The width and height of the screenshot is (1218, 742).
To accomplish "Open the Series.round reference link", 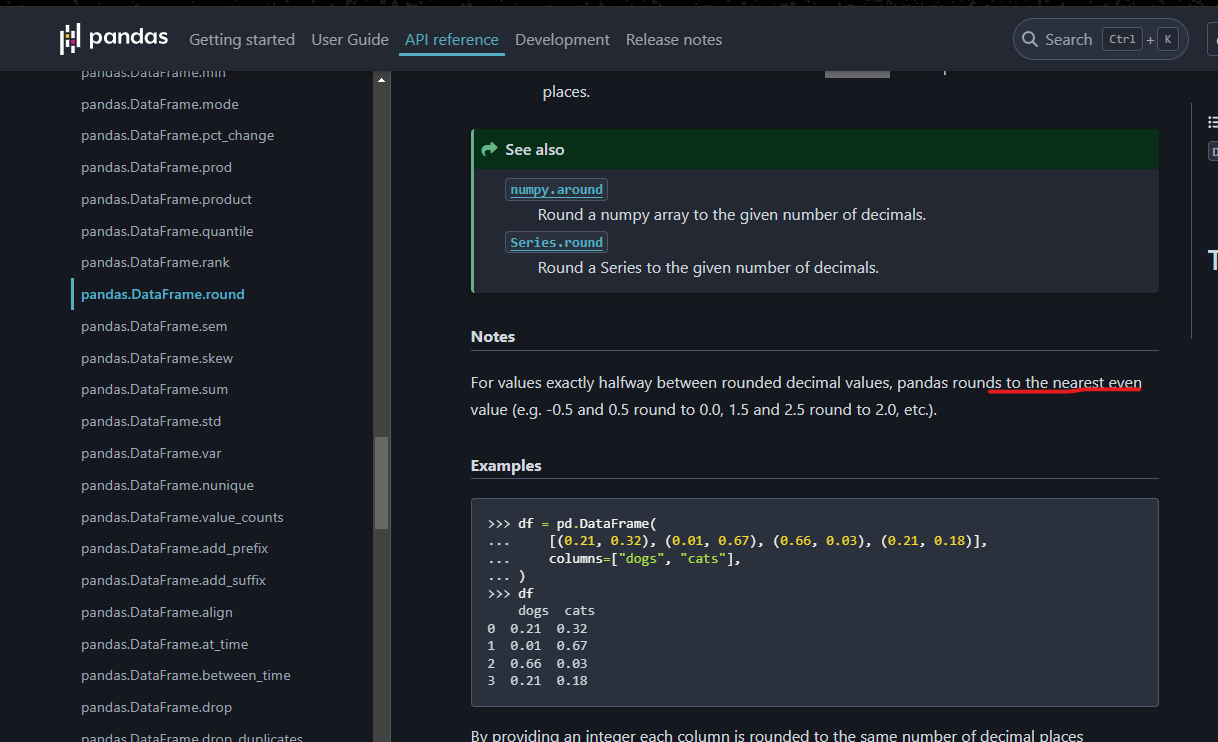I will coord(556,243).
